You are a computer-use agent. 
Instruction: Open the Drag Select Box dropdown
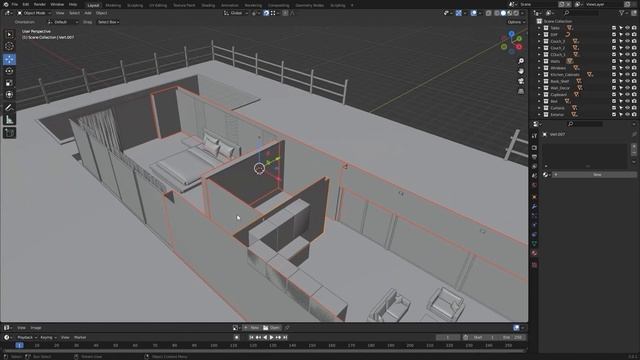tap(108, 22)
